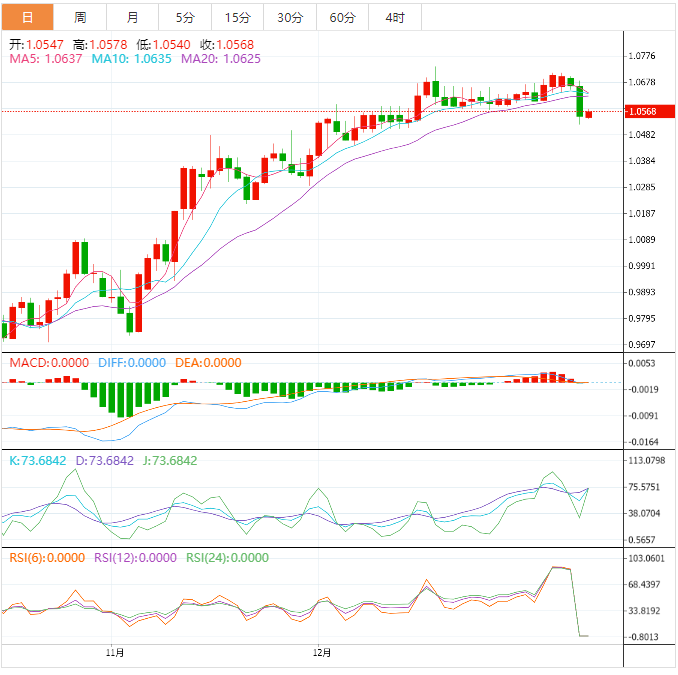This screenshot has height=675, width=678.
Task: Click the MA10 legend value
Action: click(131, 59)
